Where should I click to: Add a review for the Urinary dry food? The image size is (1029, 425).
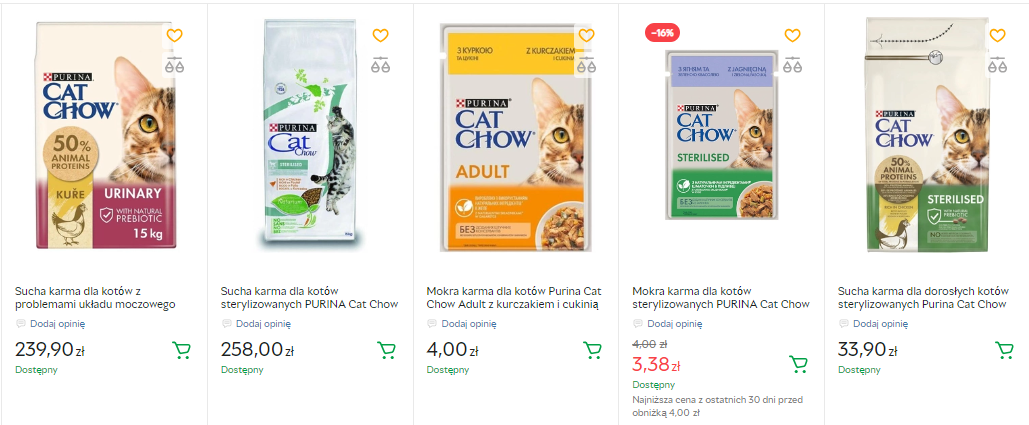pyautogui.click(x=57, y=323)
